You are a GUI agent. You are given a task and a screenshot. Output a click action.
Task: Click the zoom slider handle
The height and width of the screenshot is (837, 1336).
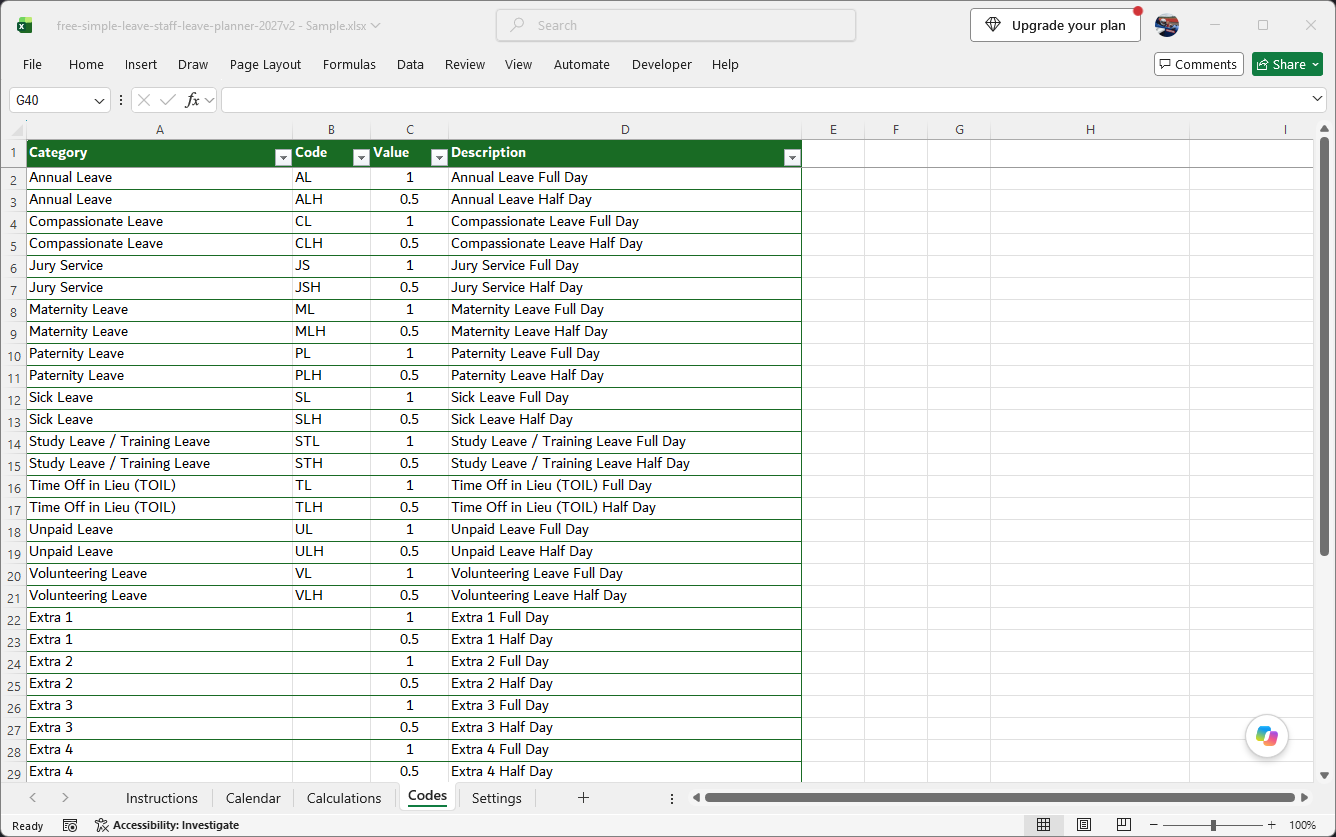click(x=1213, y=825)
